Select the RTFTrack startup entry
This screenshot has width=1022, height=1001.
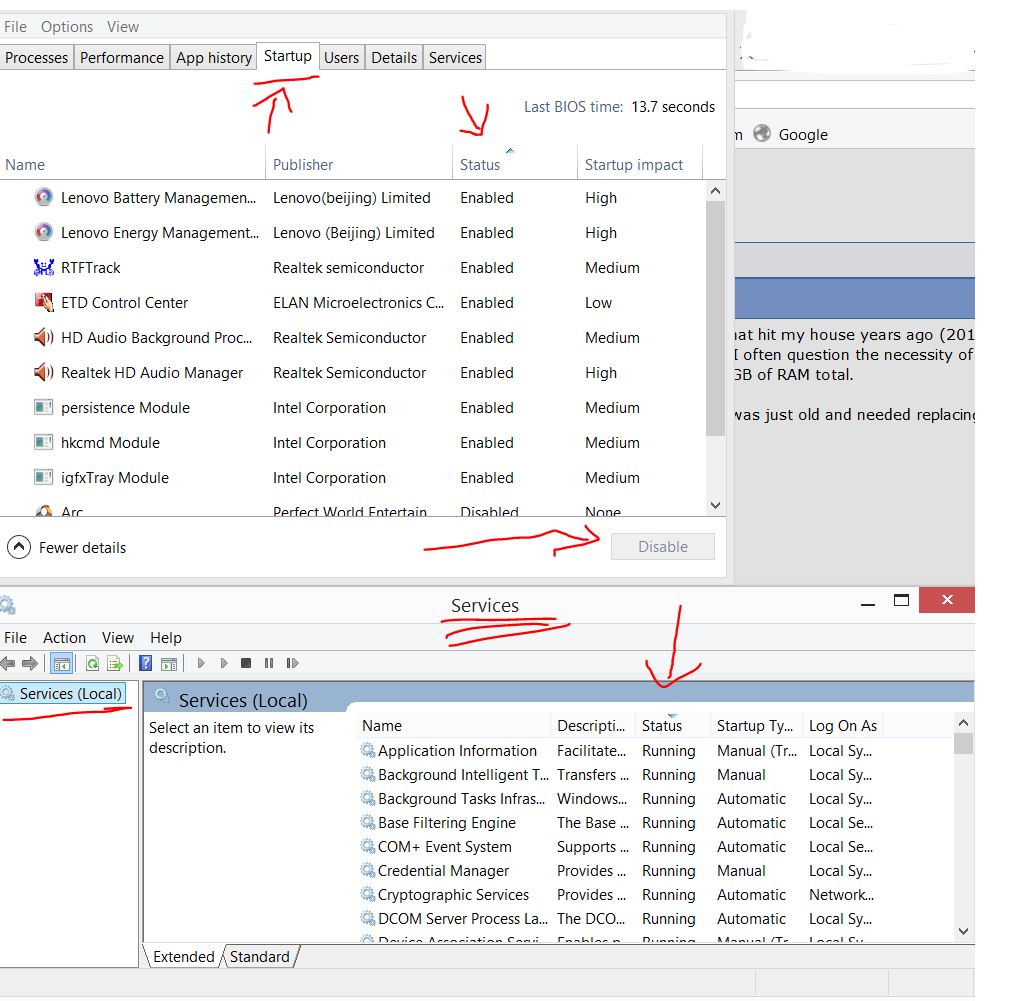[x=353, y=268]
